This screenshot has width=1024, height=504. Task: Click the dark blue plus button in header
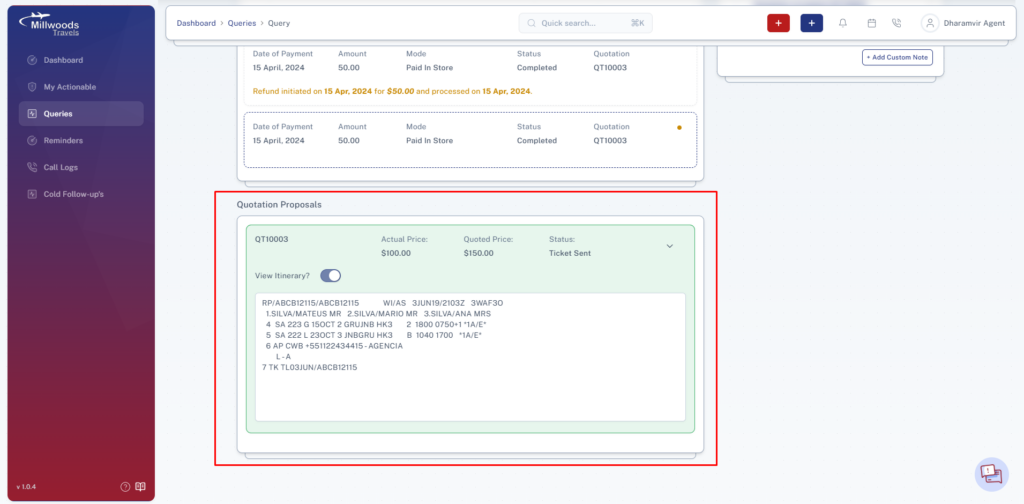coord(812,23)
